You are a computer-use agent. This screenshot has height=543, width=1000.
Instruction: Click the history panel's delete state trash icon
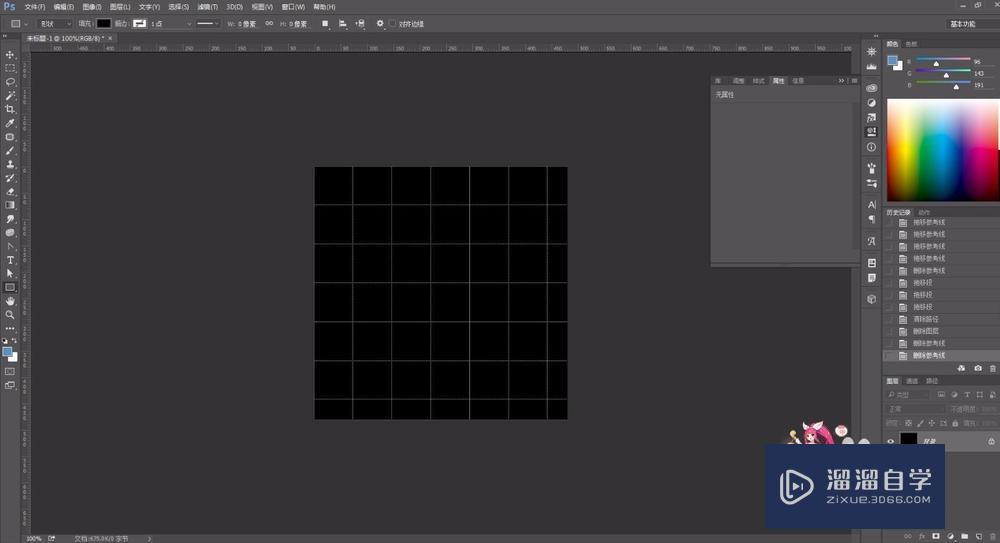pyautogui.click(x=992, y=369)
